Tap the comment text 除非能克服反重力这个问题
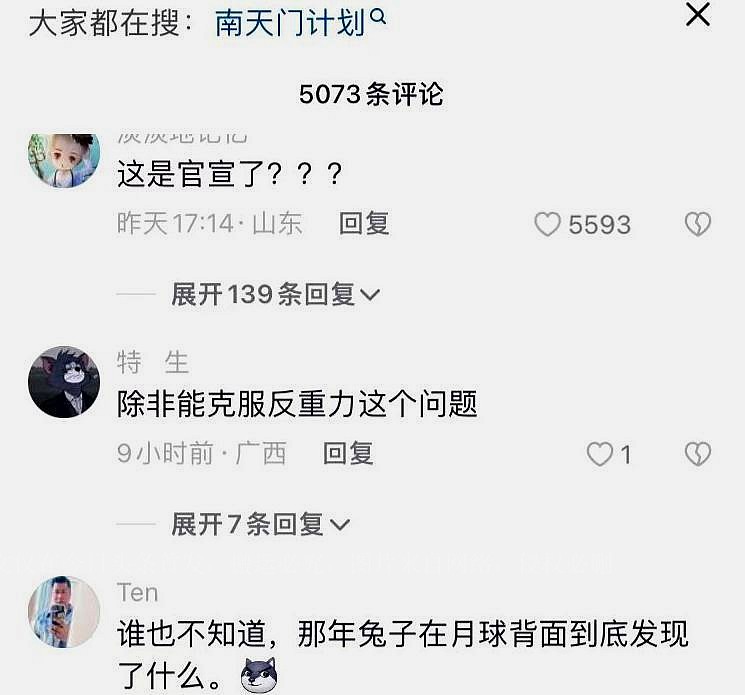 [x=297, y=404]
